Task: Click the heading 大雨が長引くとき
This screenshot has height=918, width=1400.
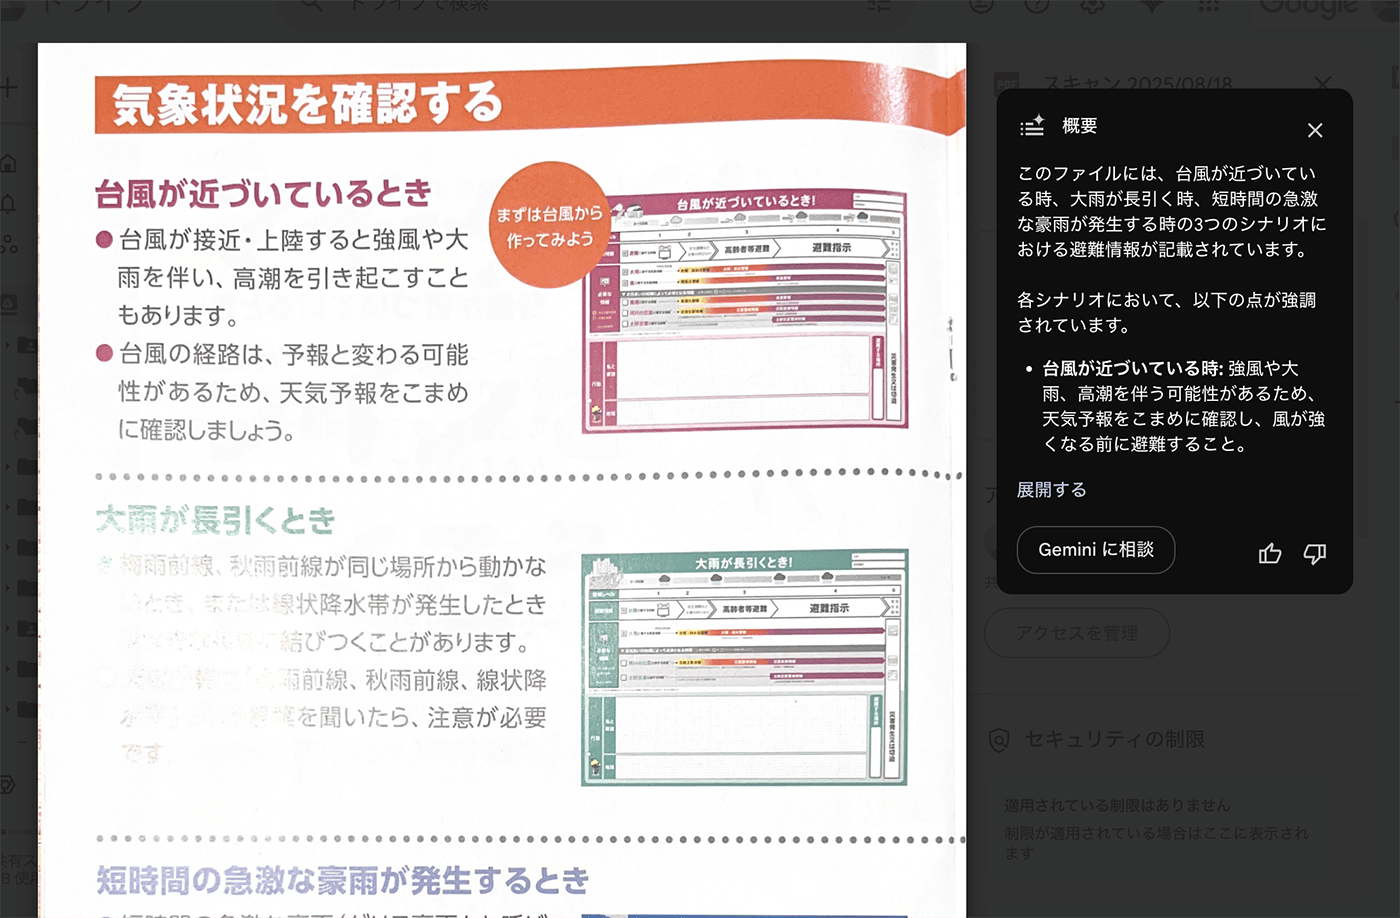Action: click(216, 520)
